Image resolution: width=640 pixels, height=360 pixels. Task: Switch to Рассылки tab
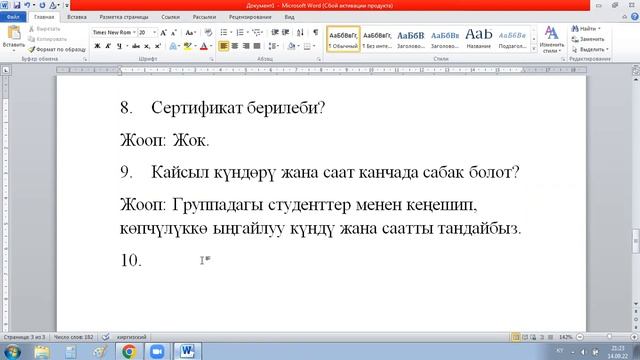click(x=204, y=17)
